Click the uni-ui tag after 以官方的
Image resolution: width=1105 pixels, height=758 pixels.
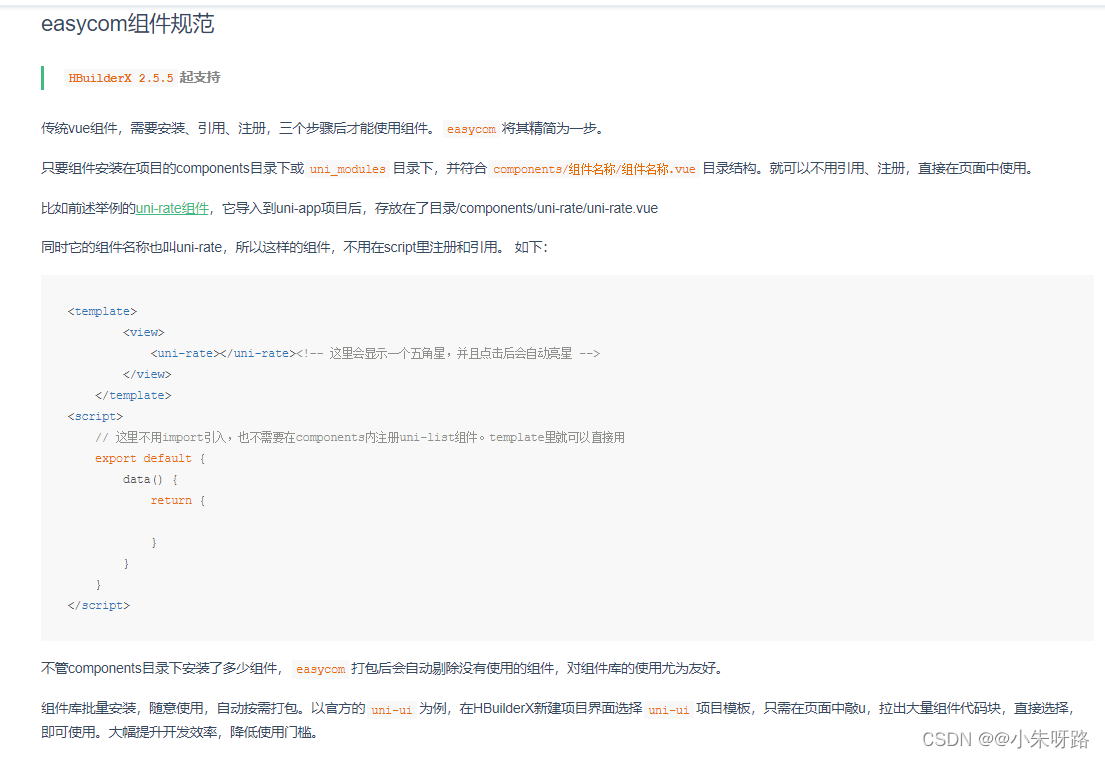click(392, 709)
